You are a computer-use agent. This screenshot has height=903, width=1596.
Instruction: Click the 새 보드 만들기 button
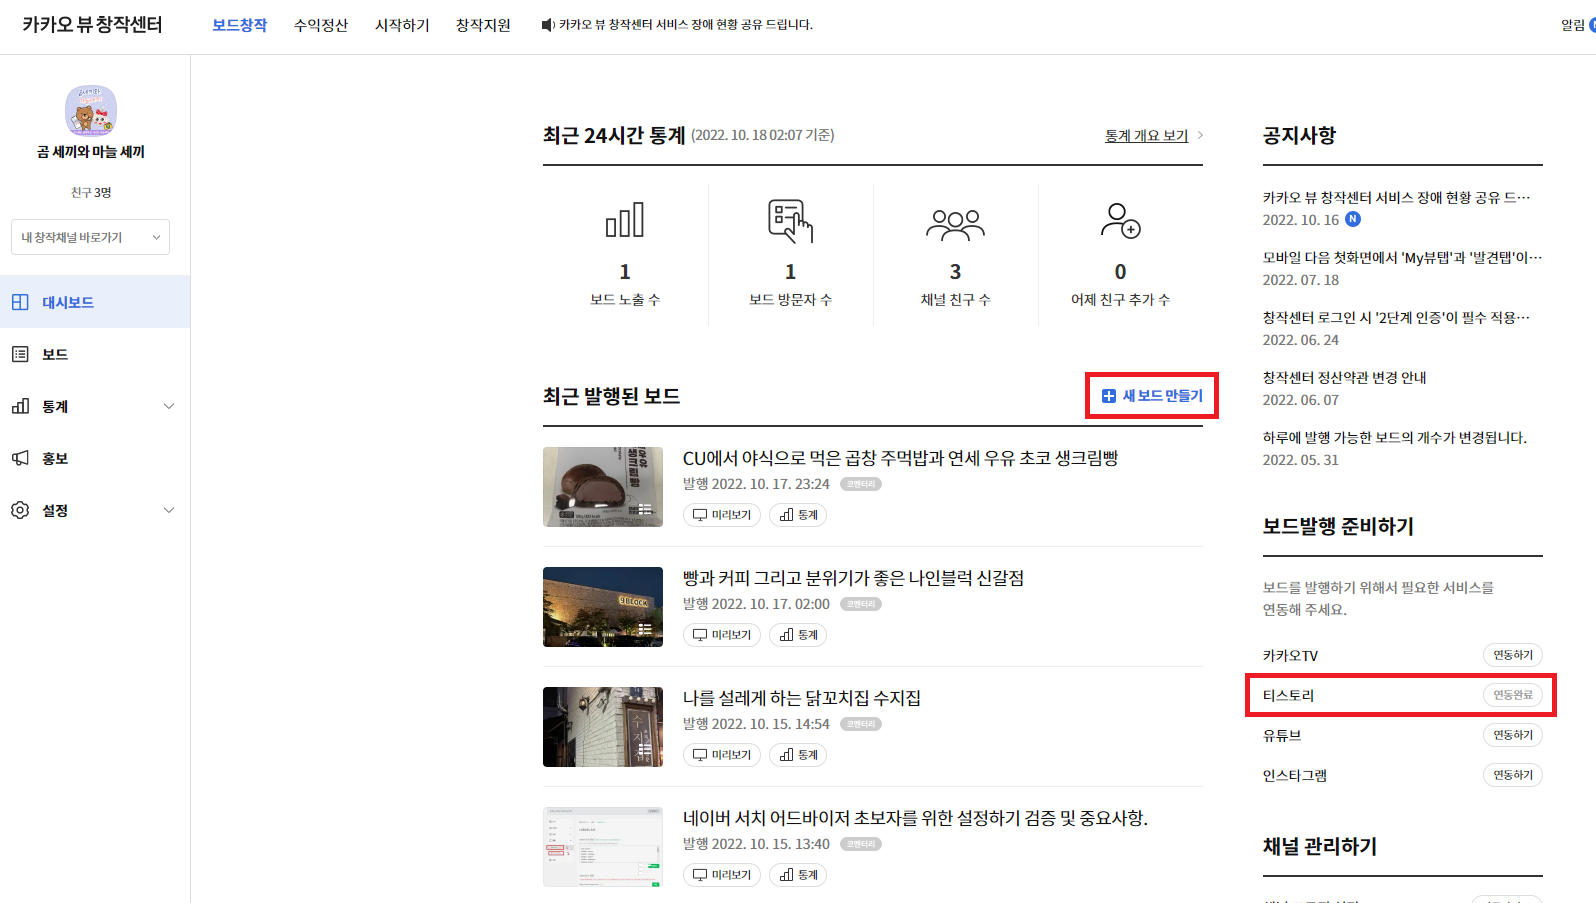coord(1152,396)
